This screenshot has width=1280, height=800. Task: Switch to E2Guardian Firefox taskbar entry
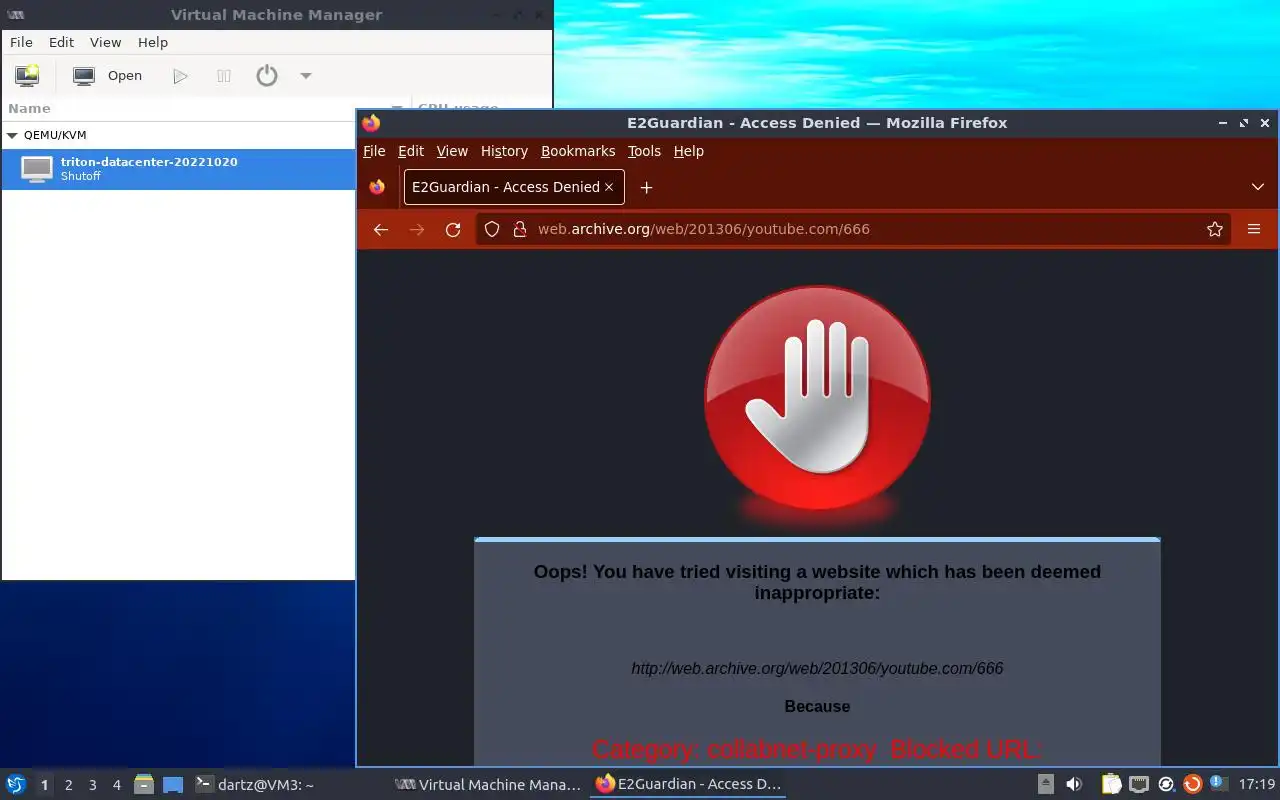pos(688,785)
